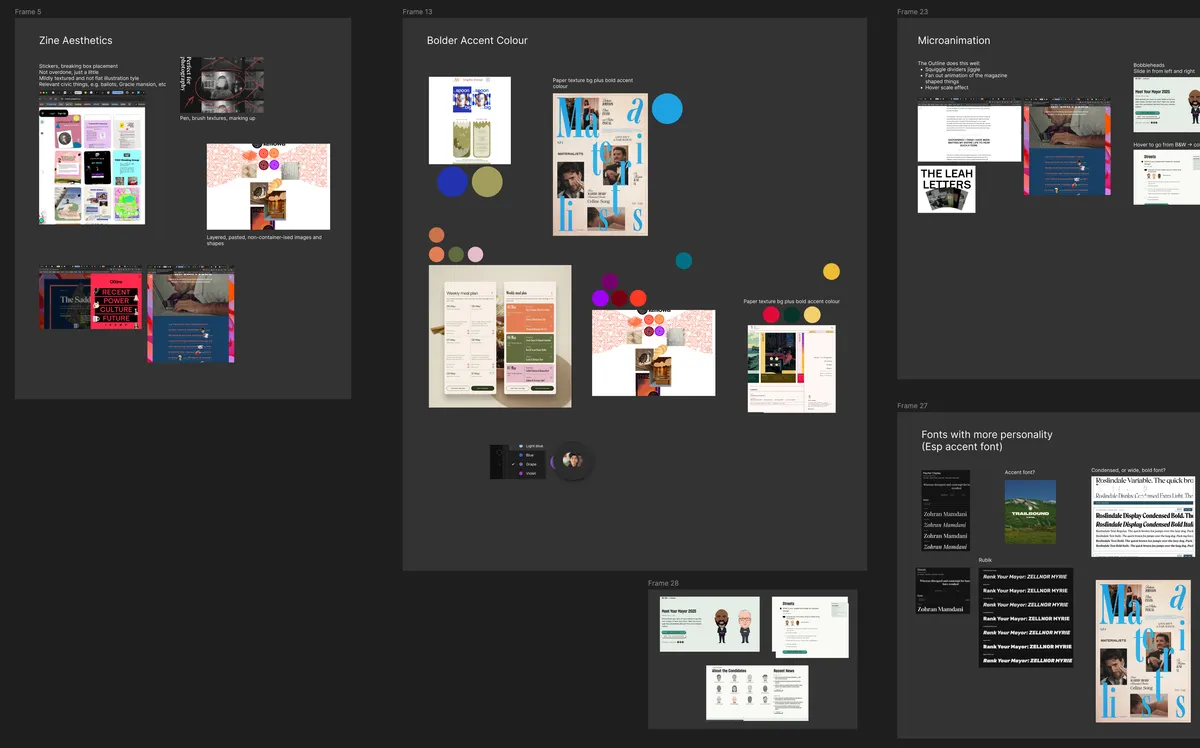Pick the olive-khaki circle swatch
The image size is (1200, 748).
(x=487, y=182)
